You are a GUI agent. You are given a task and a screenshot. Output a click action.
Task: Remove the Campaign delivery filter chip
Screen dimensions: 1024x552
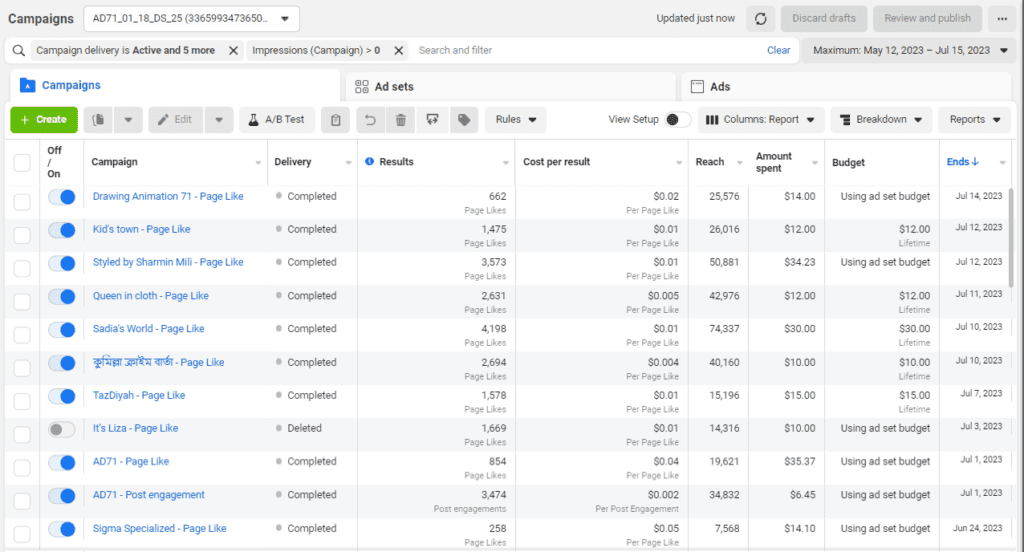coord(233,50)
